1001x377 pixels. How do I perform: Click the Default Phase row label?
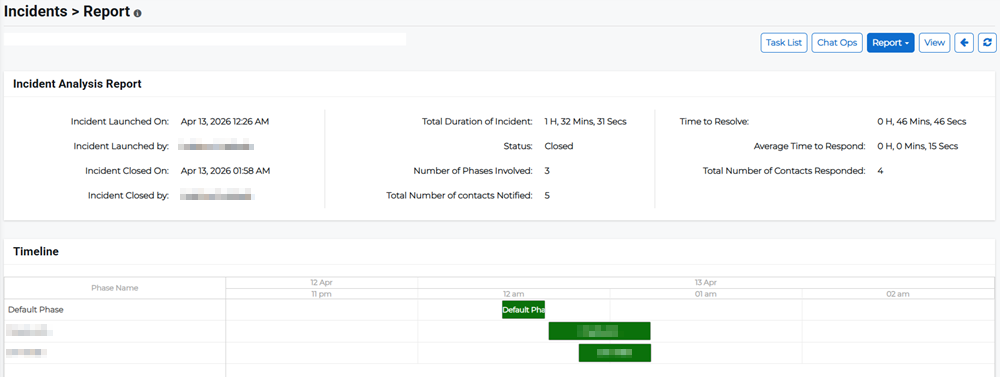coord(36,310)
